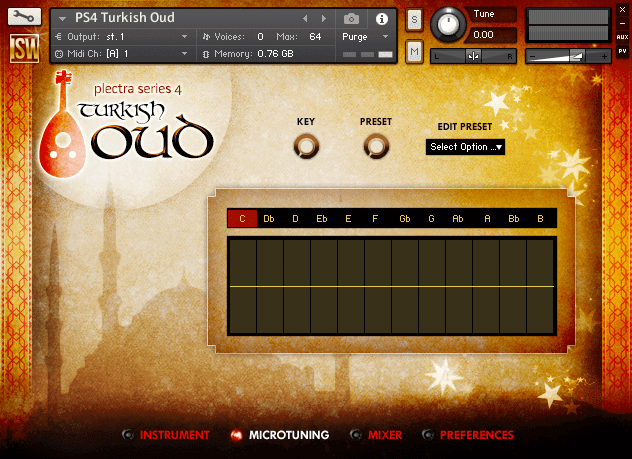Click the oud logo illustration
Screen dimensions: 632x459
[62, 125]
